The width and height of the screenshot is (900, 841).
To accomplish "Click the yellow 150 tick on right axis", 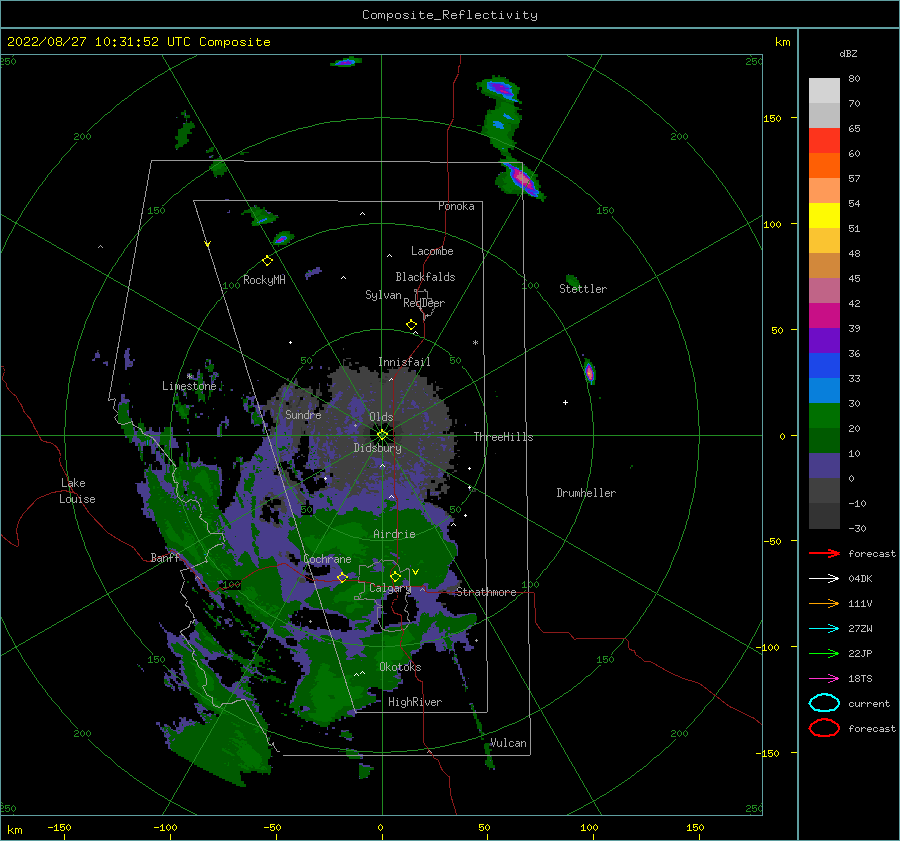I will [772, 118].
